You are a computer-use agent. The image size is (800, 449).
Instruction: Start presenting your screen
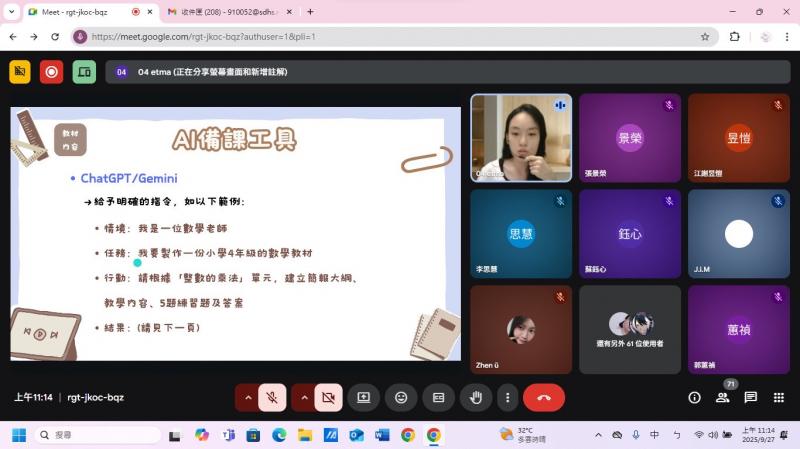tap(363, 397)
